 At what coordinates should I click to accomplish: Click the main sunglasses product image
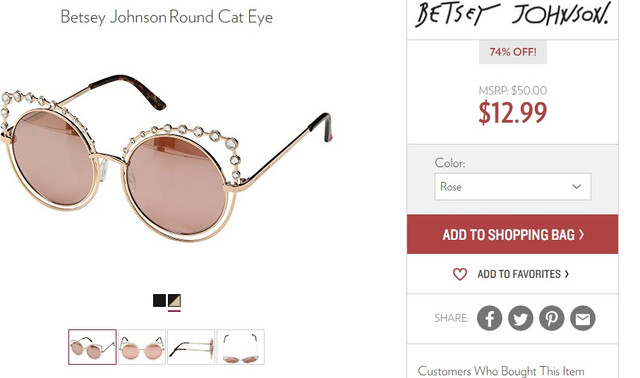pyautogui.click(x=165, y=159)
